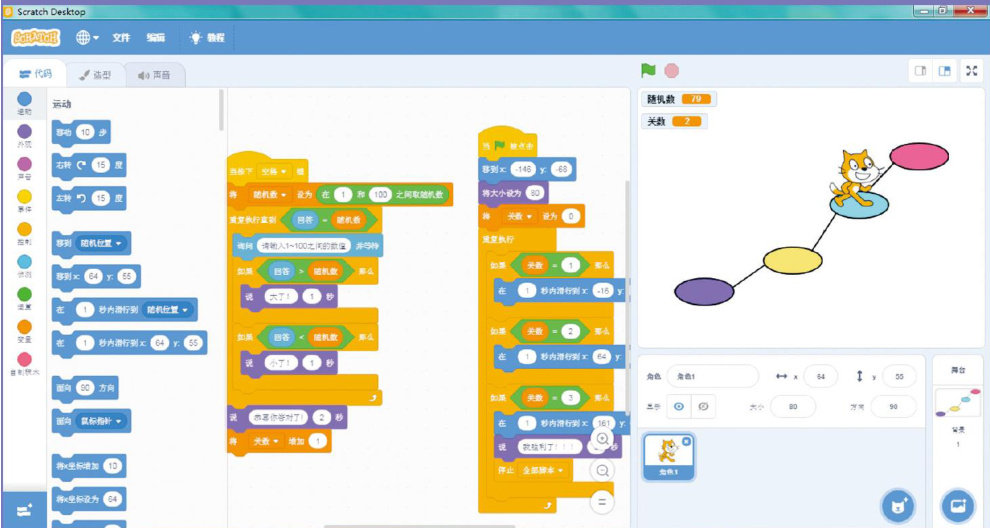Open the globe language dropdown
Image resolution: width=990 pixels, height=528 pixels.
click(x=87, y=37)
